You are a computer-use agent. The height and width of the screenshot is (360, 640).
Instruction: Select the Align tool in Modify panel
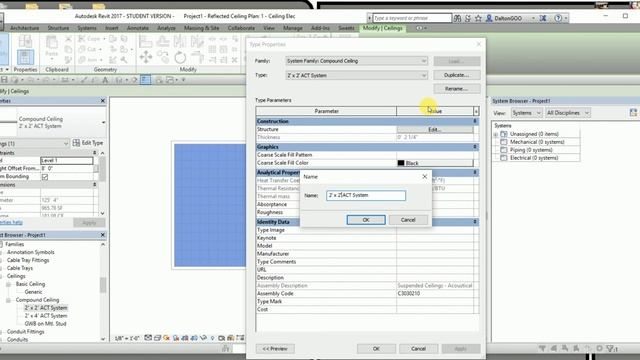click(146, 41)
